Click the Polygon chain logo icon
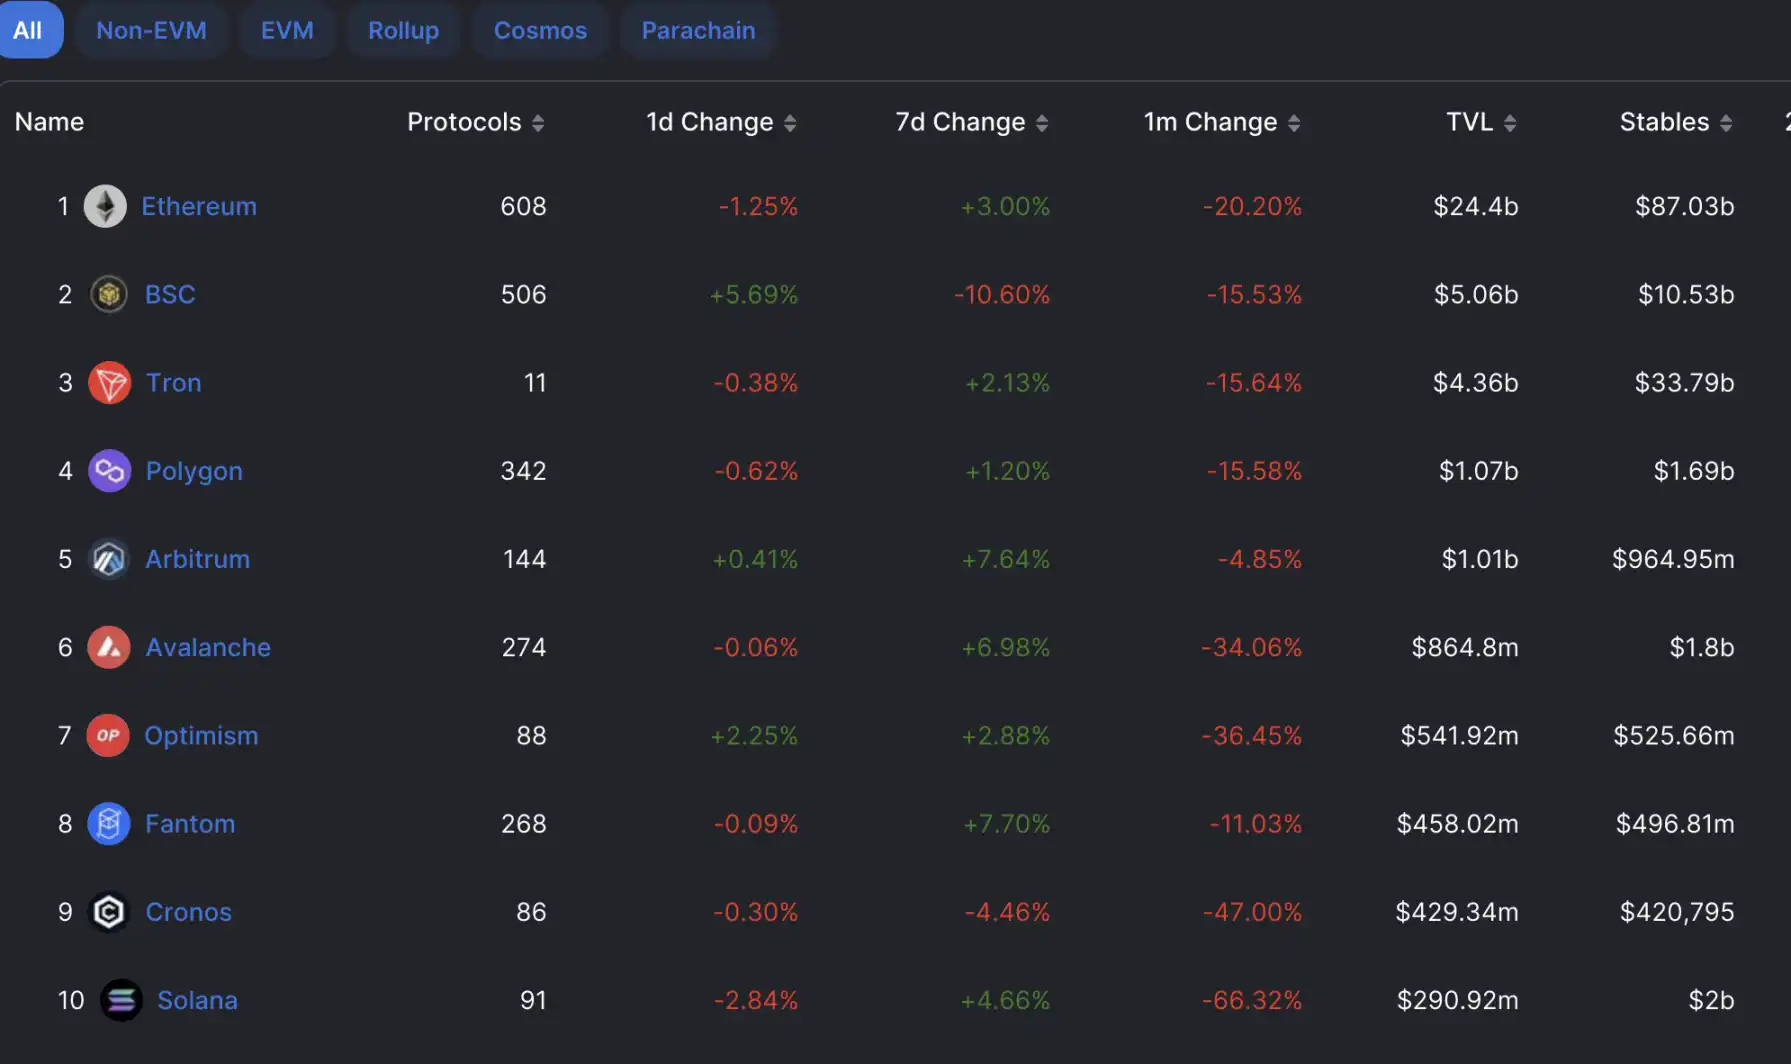The width and height of the screenshot is (1791, 1064). click(110, 471)
